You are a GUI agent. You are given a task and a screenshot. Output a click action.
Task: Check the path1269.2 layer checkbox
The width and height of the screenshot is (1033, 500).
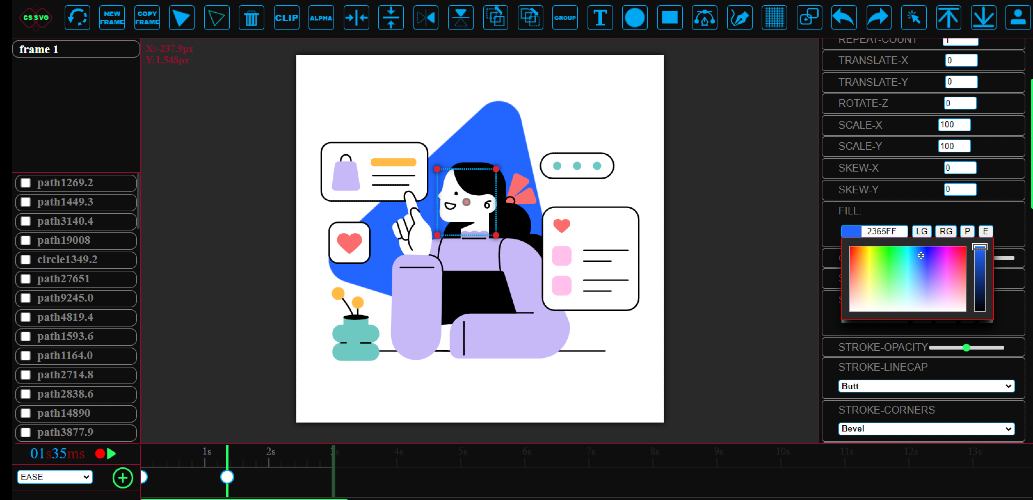point(26,182)
